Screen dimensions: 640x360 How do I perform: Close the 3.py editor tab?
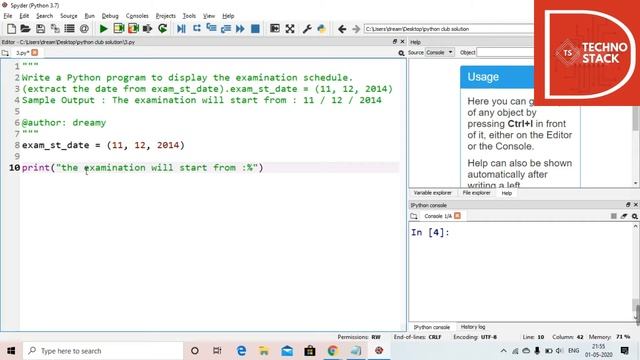click(35, 52)
